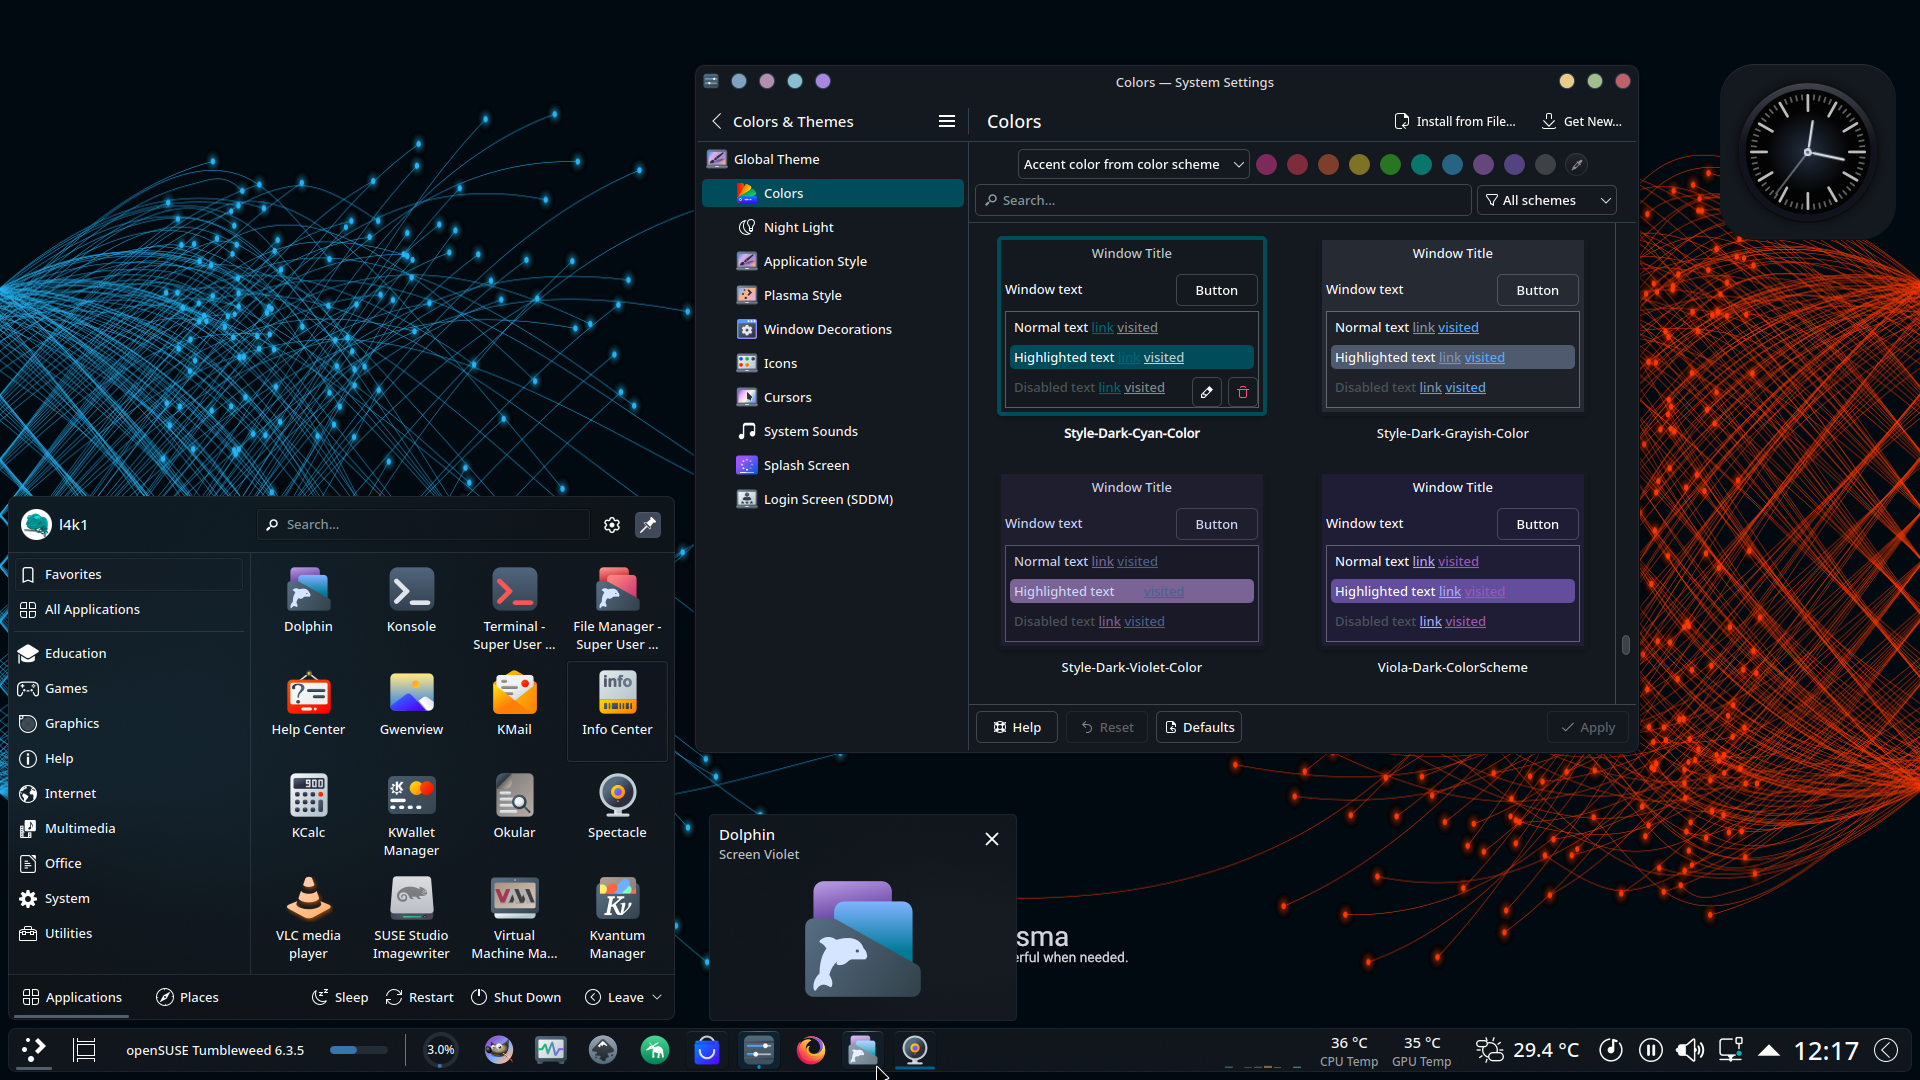Image resolution: width=1920 pixels, height=1080 pixels.
Task: Click the launcher search field
Action: tap(424, 525)
